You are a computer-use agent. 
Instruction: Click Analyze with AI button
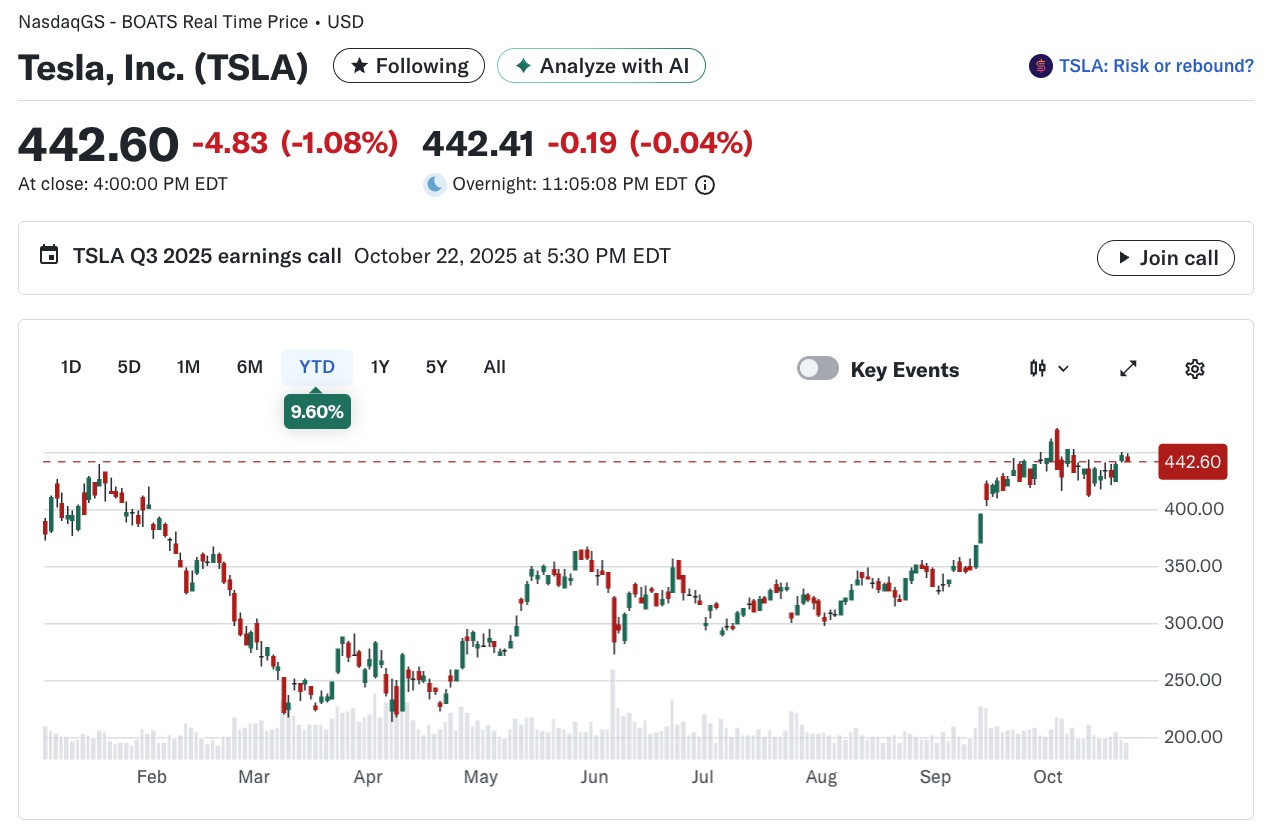tap(602, 66)
